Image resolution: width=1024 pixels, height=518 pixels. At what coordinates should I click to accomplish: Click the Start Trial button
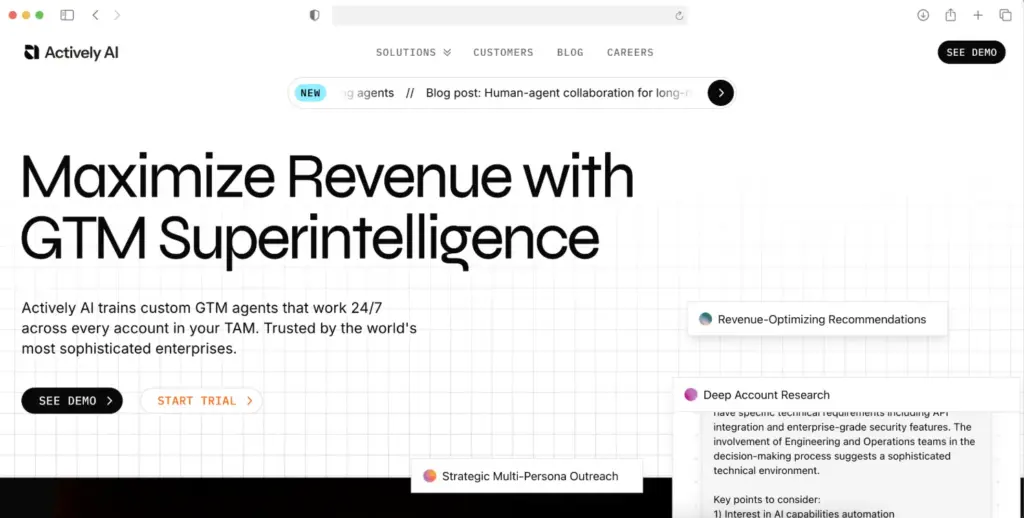(x=201, y=401)
